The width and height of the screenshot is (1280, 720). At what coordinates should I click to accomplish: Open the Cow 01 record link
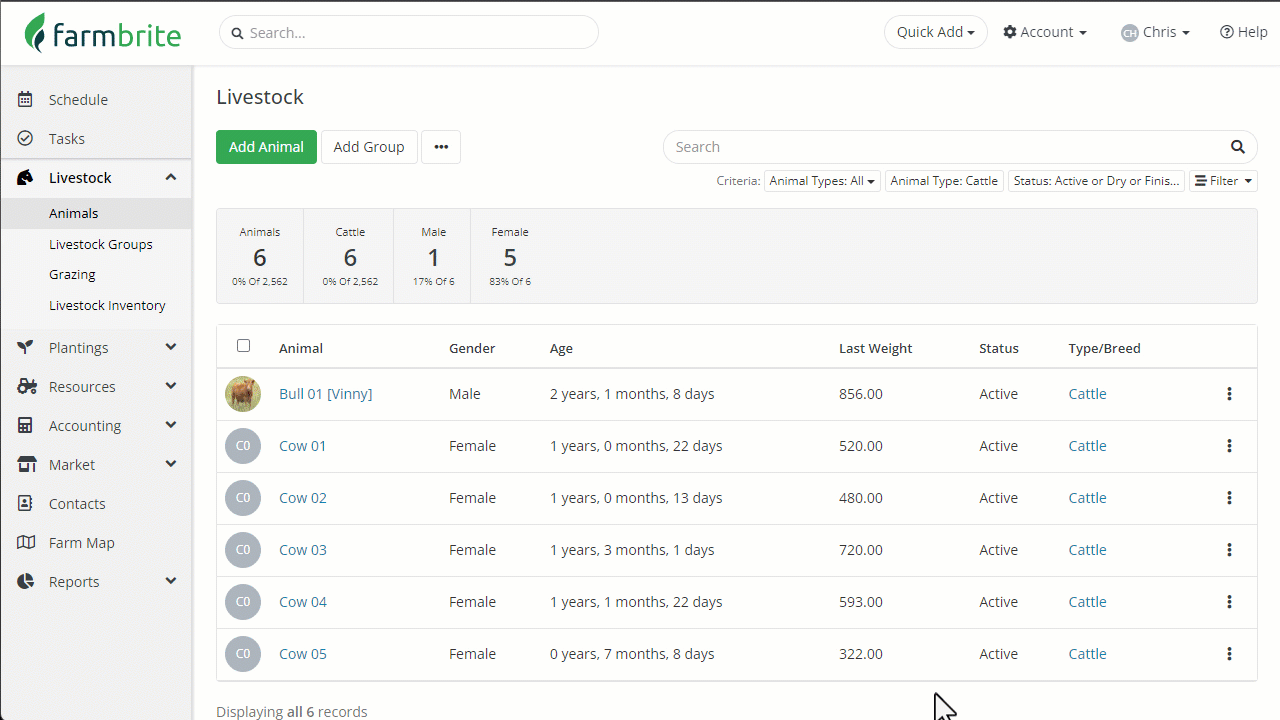click(303, 446)
